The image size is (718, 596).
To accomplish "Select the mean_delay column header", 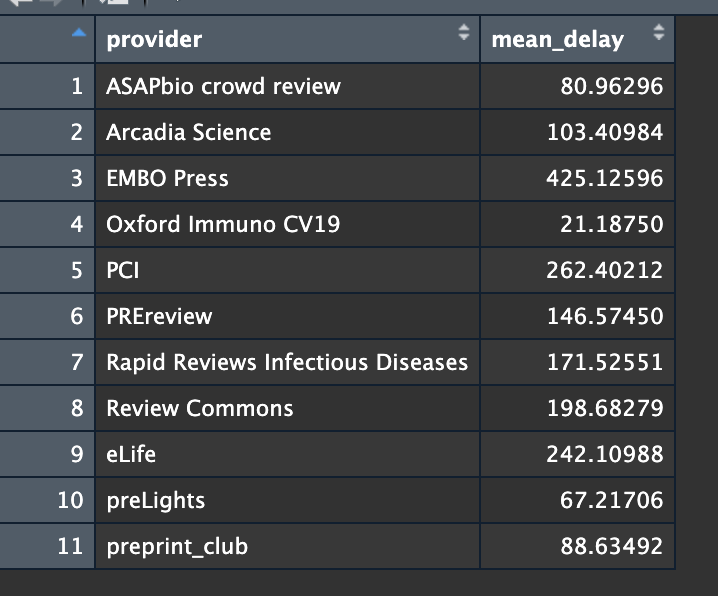I will coord(557,40).
